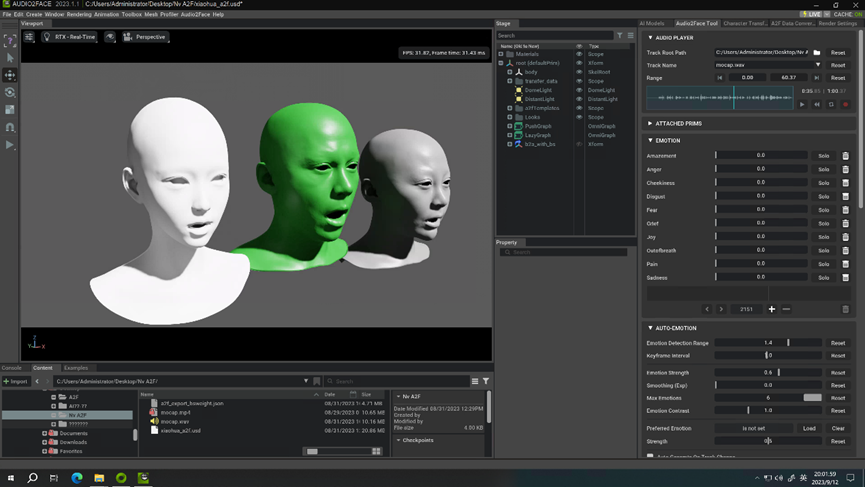Screen dimensions: 865x487
Task: Expand the Materials tree item in Stage
Action: [x=501, y=54]
